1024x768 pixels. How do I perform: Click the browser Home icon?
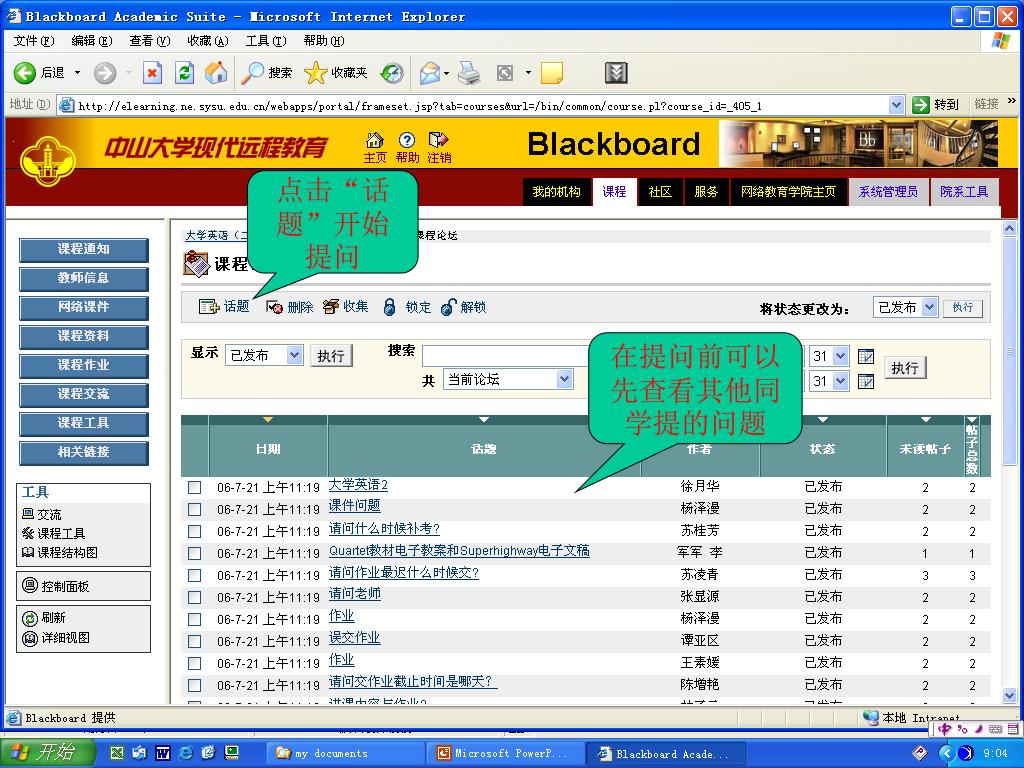coord(216,72)
